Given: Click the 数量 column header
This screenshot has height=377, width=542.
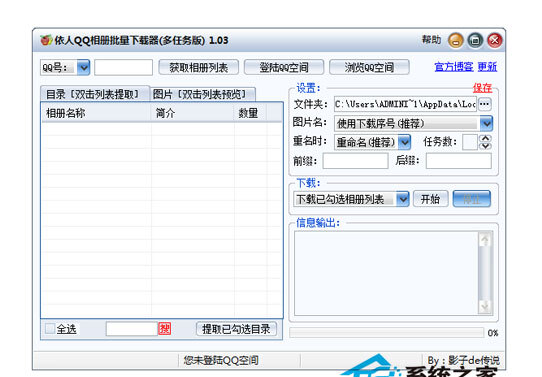Looking at the screenshot, I should point(250,113).
